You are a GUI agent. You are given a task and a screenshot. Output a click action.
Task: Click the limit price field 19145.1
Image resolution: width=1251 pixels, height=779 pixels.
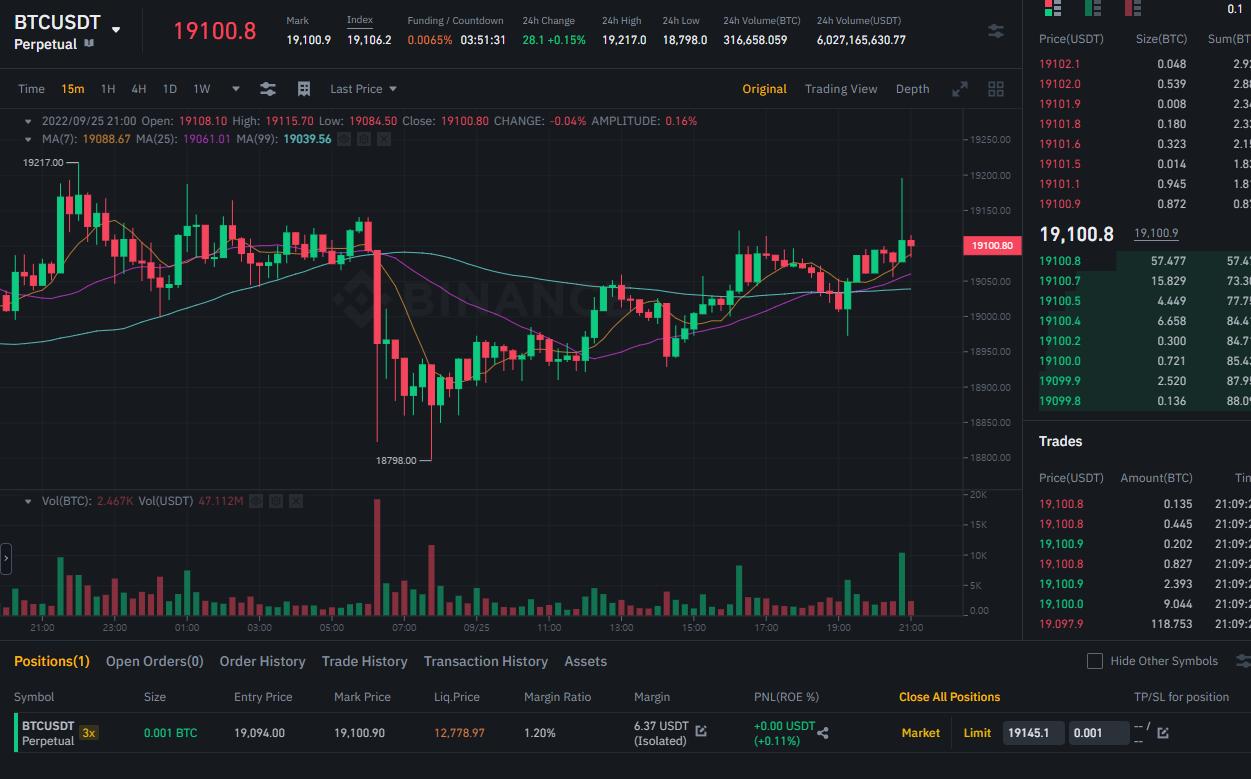point(1035,733)
